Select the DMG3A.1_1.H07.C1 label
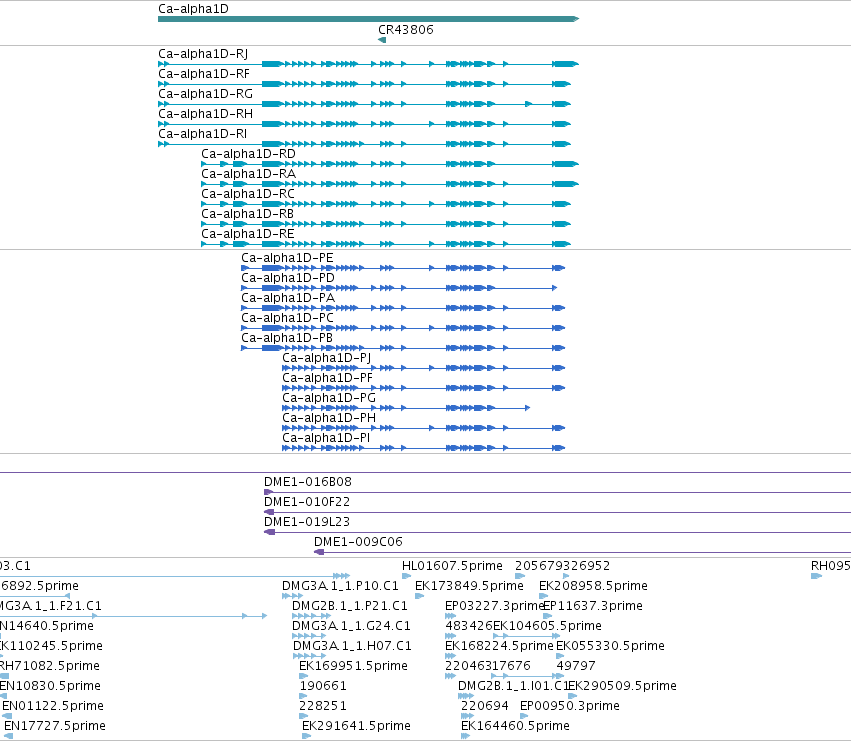 pos(352,647)
